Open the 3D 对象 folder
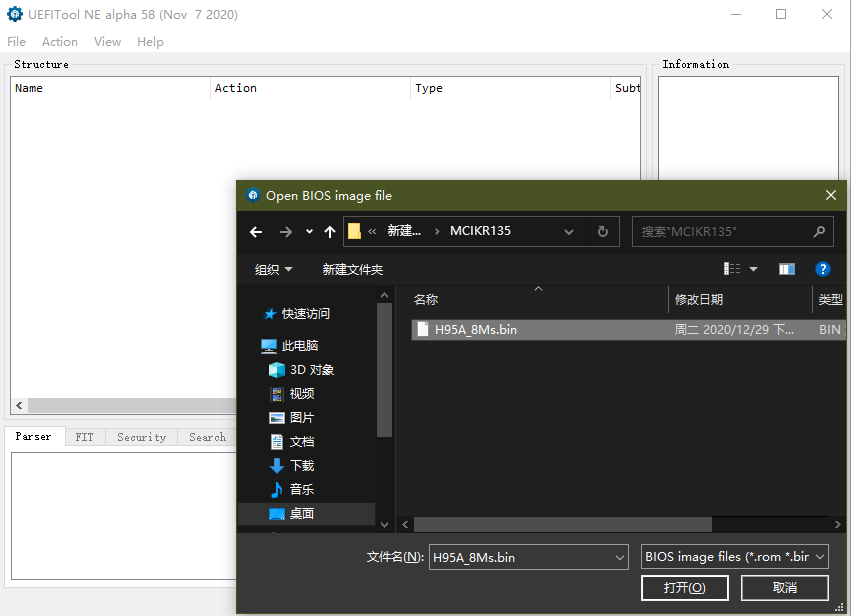 pos(311,370)
